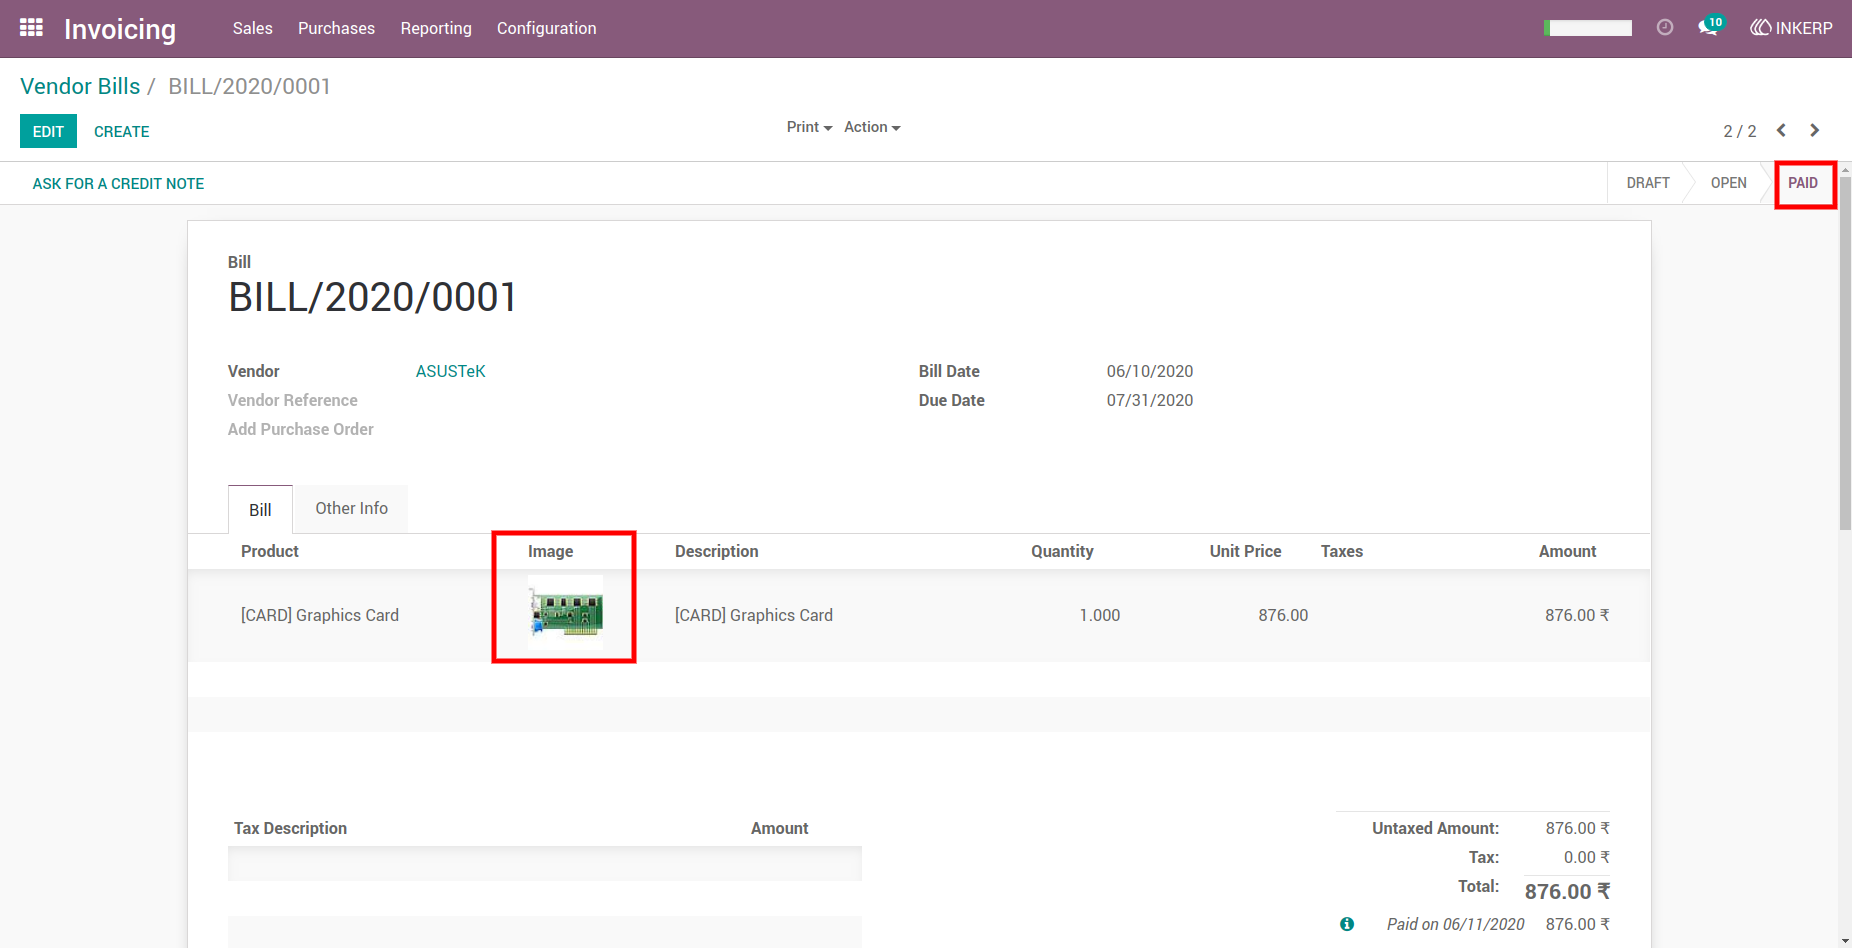Viewport: 1853px width, 949px height.
Task: Open the ASUSTeK vendor link
Action: coord(450,371)
